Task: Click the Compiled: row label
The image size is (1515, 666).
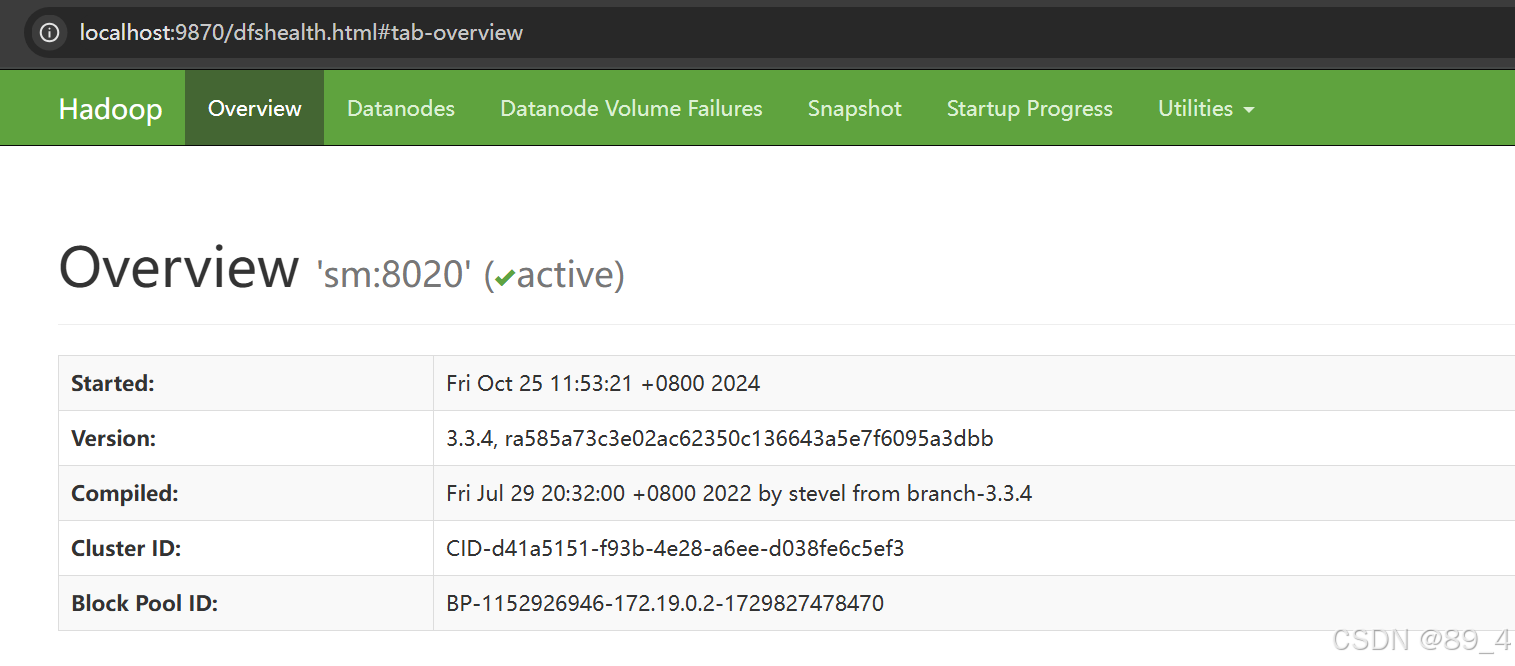Action: pyautogui.click(x=125, y=493)
